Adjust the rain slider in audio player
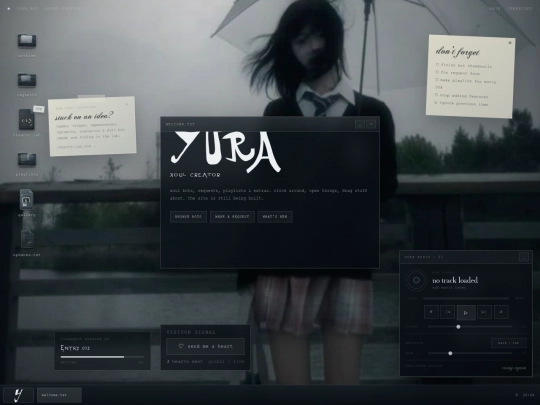 click(x=470, y=353)
